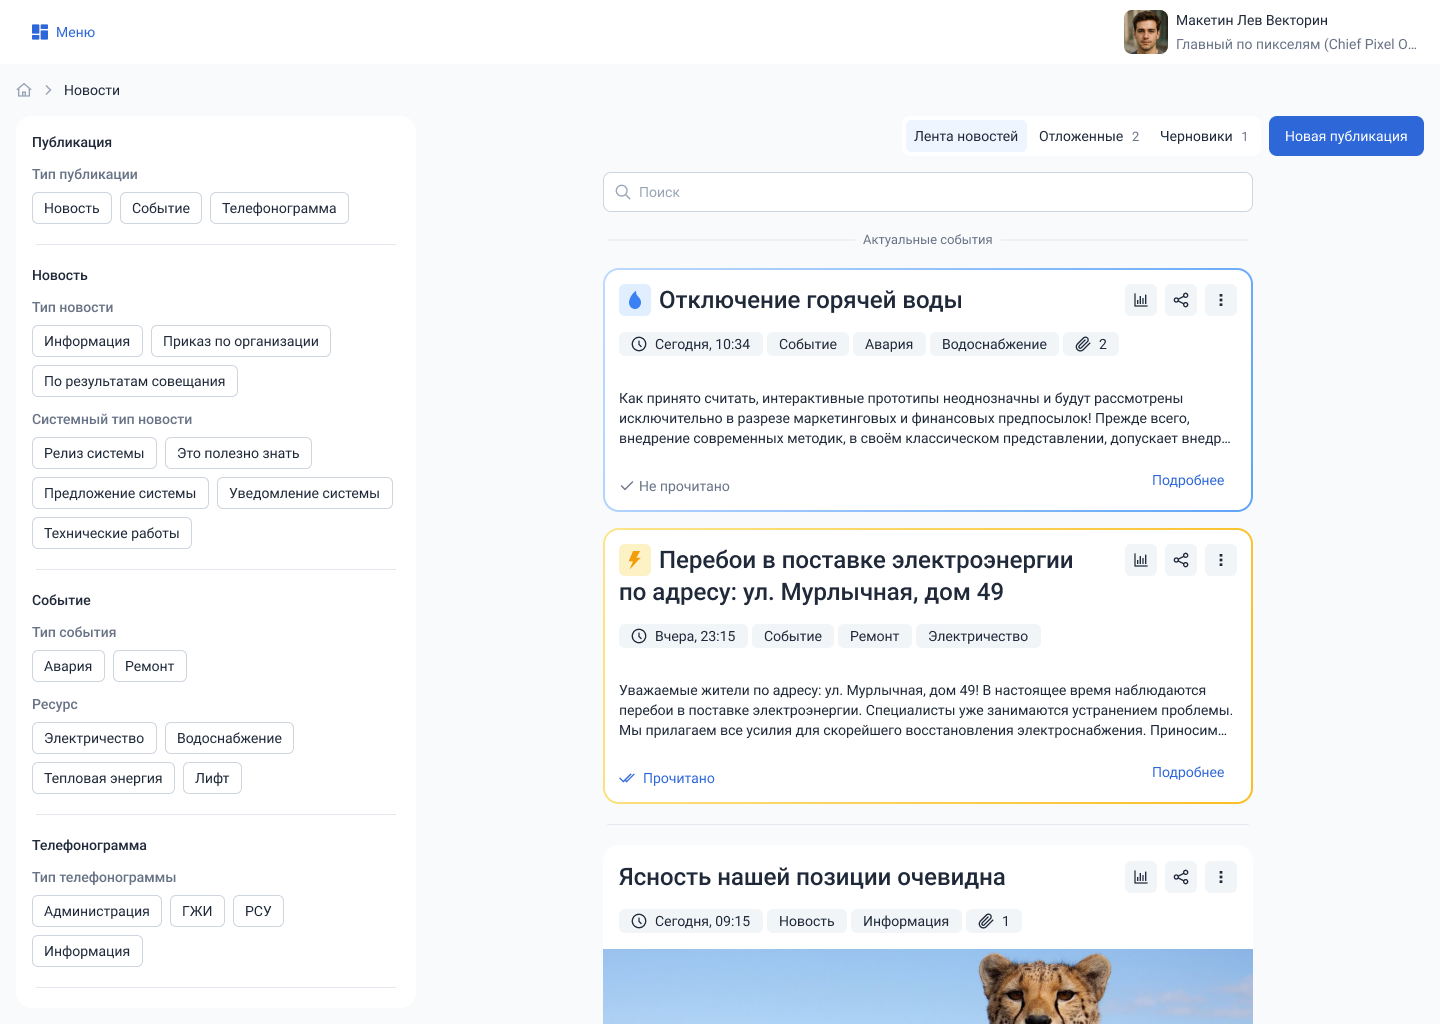
Task: Toggle the Телефонограмма publication type filter
Action: click(x=279, y=208)
